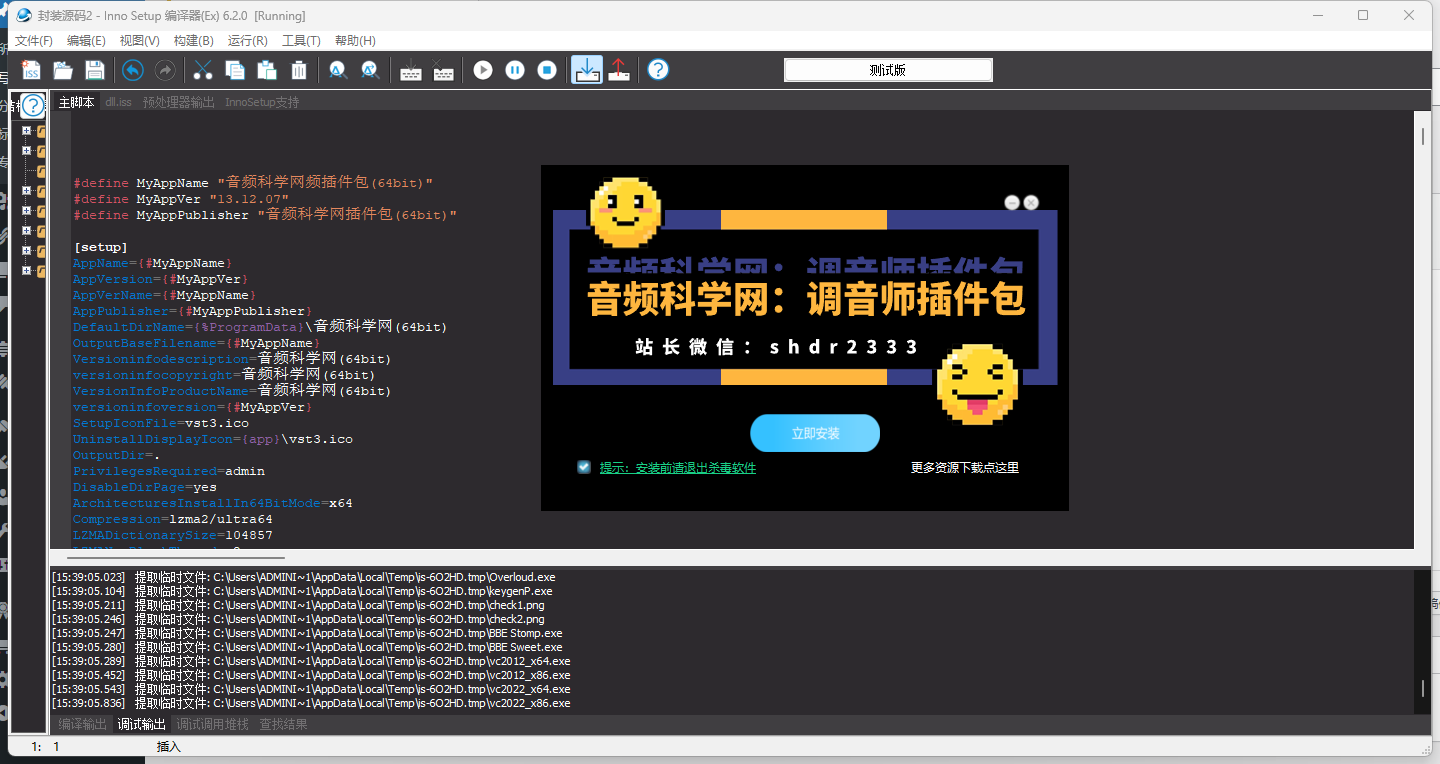
Task: Switch to the 主脚本 tab
Action: pos(76,102)
